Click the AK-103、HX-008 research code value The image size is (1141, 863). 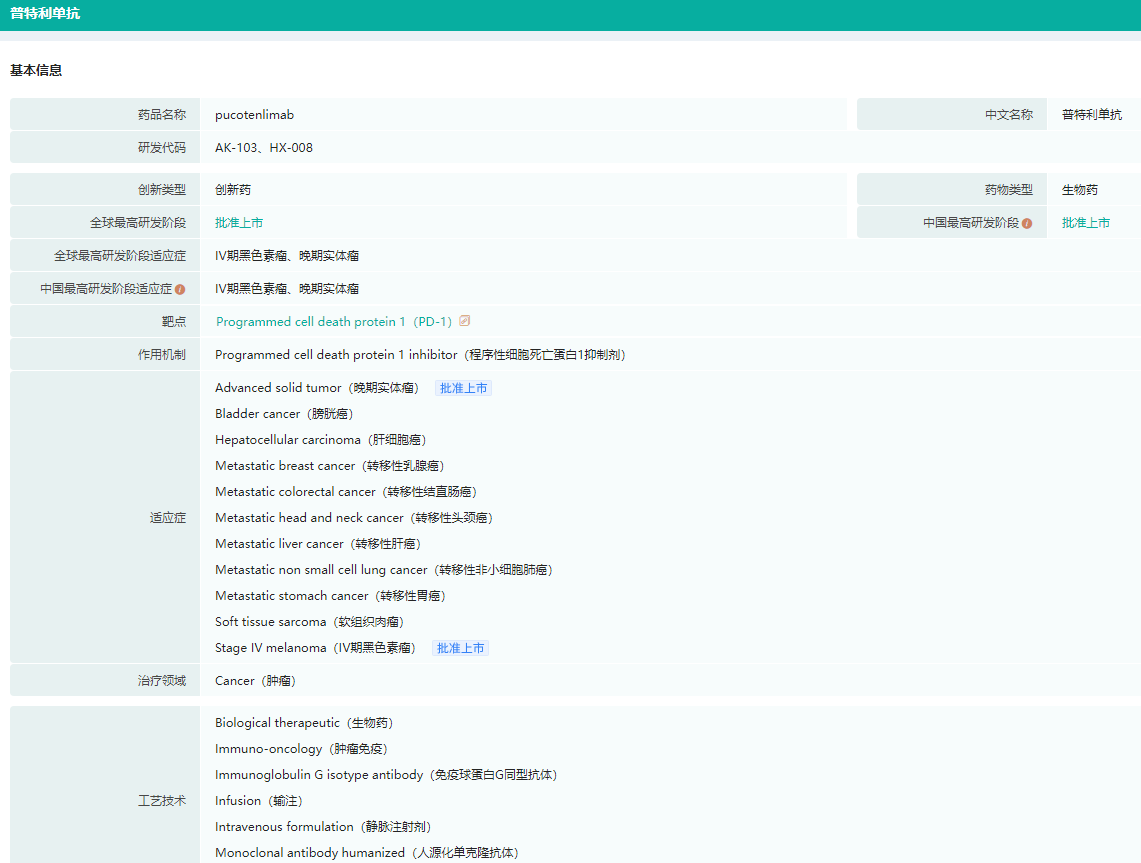(263, 148)
